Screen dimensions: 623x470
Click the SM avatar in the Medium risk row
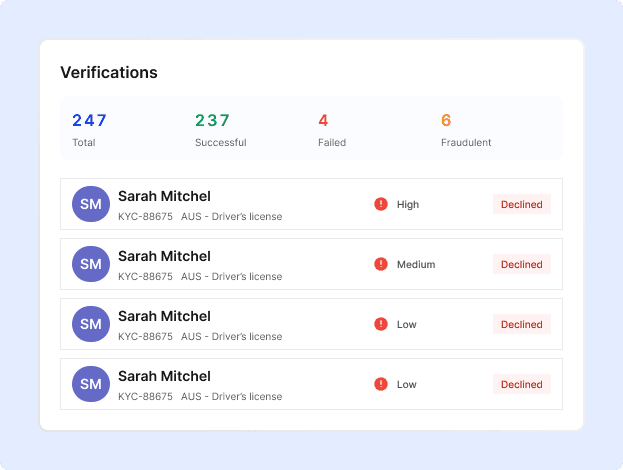pyautogui.click(x=91, y=264)
